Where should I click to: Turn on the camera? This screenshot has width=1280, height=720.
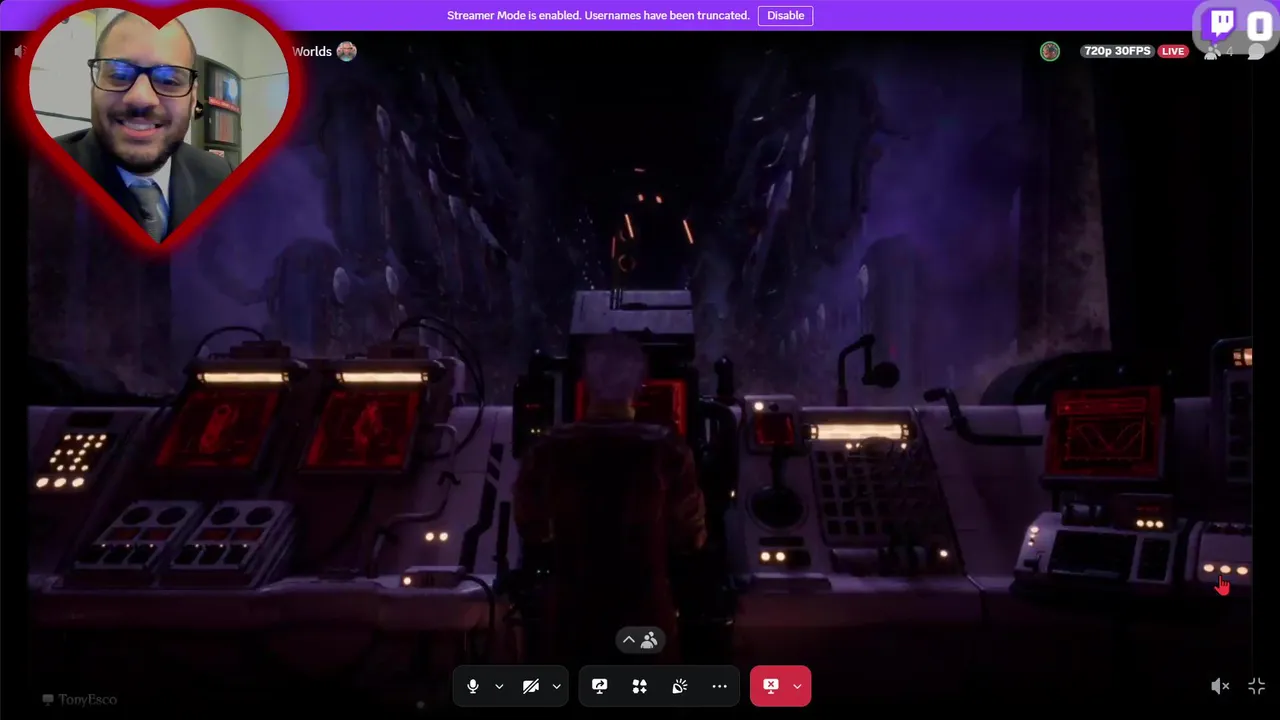pos(531,686)
